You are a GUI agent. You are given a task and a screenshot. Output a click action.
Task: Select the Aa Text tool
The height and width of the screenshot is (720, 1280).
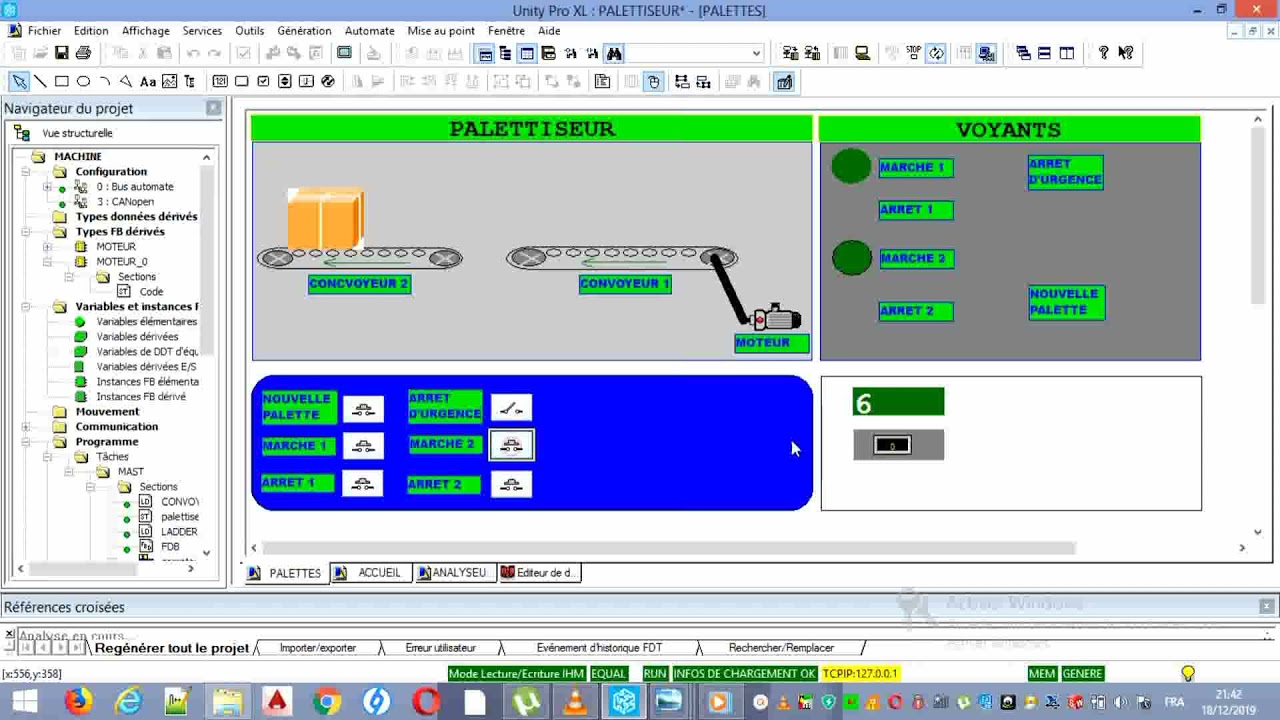coord(148,82)
